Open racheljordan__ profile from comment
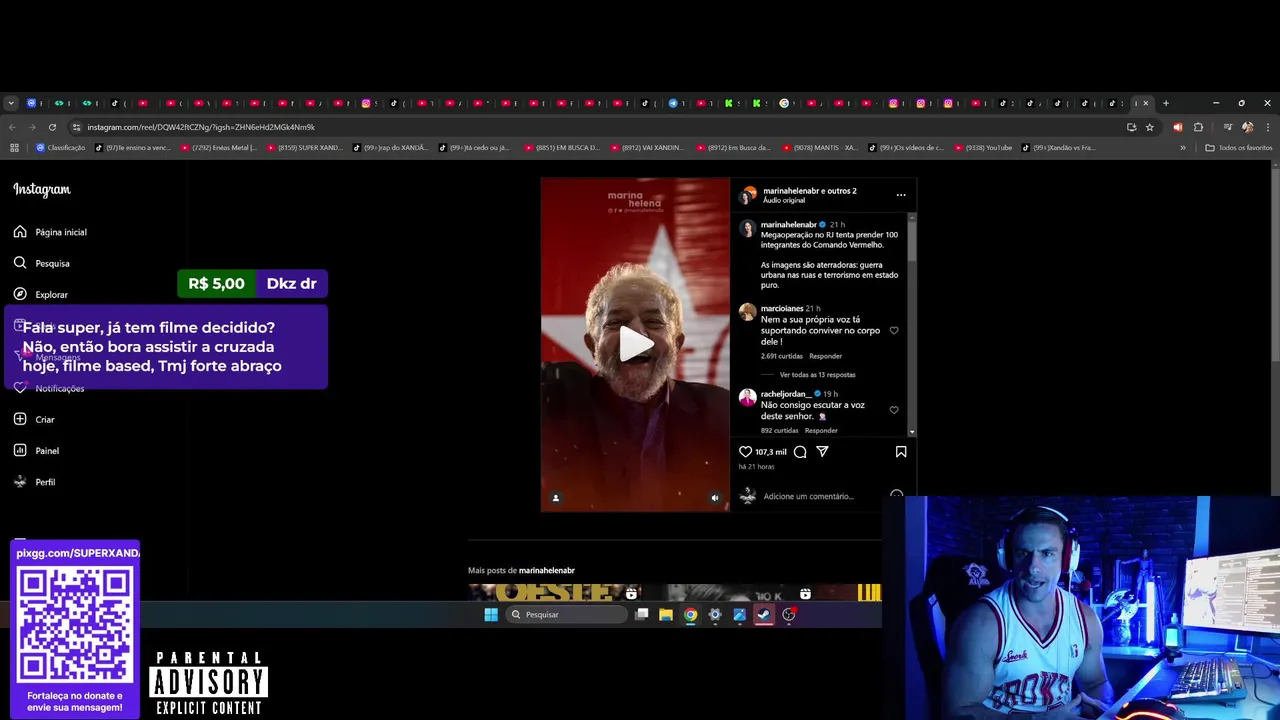The width and height of the screenshot is (1280, 720). coord(786,394)
